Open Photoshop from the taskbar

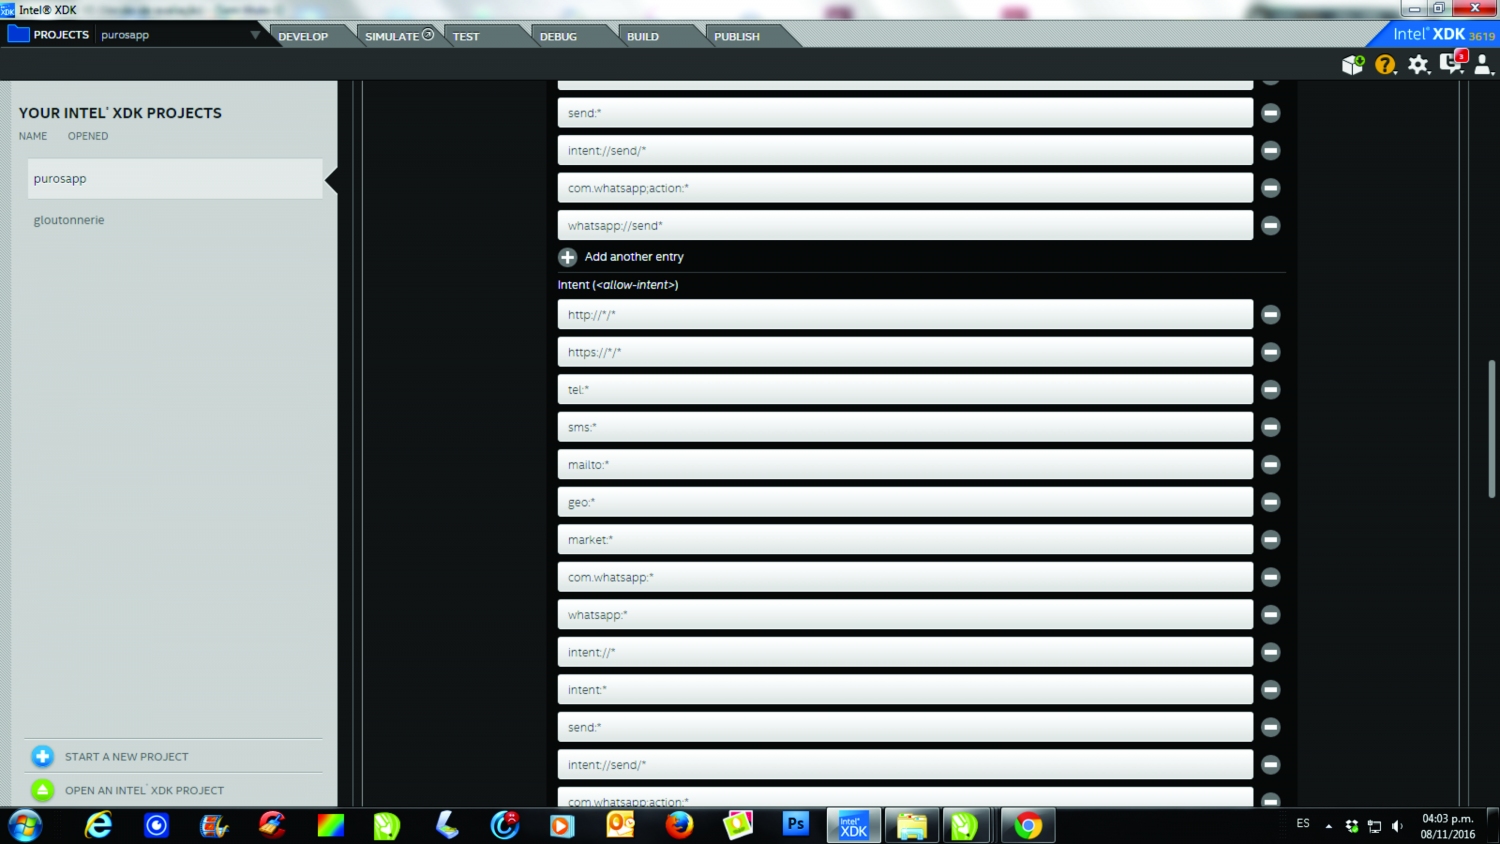[795, 825]
